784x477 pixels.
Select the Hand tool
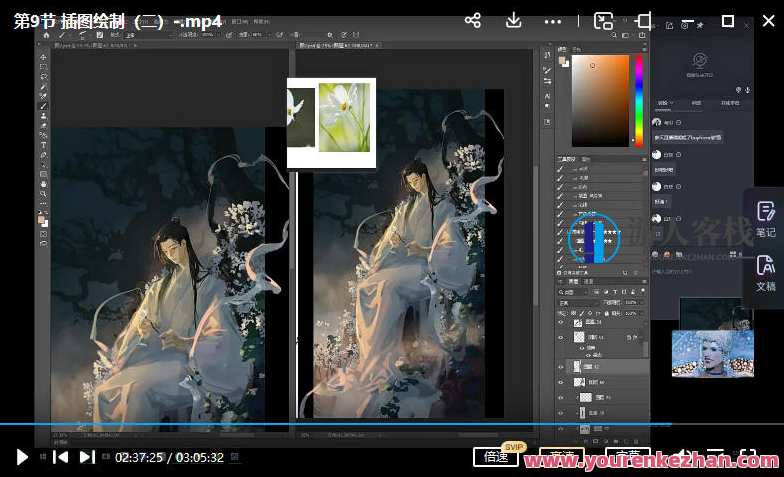tap(44, 184)
